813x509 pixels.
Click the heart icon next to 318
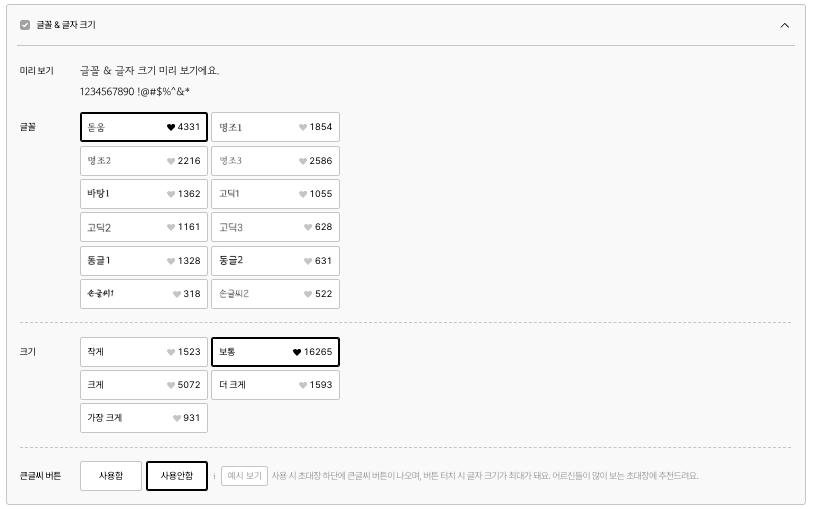coord(177,294)
